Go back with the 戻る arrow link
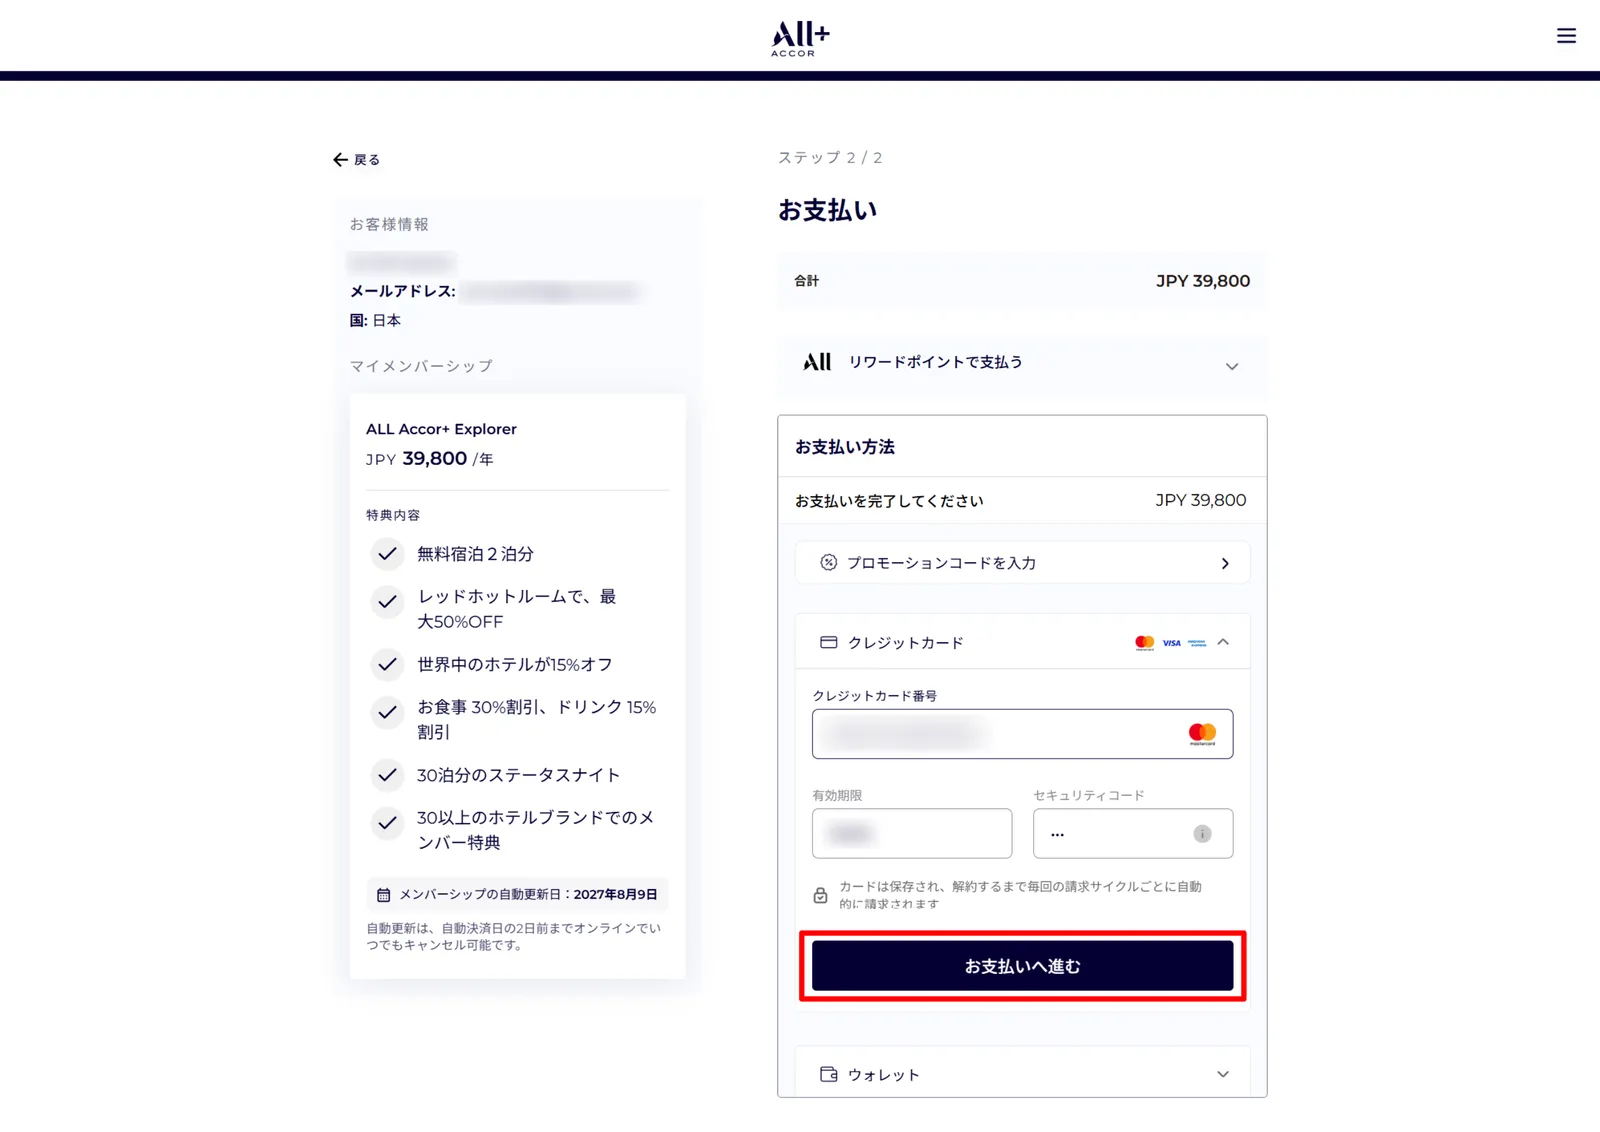Image resolution: width=1600 pixels, height=1132 pixels. click(356, 160)
